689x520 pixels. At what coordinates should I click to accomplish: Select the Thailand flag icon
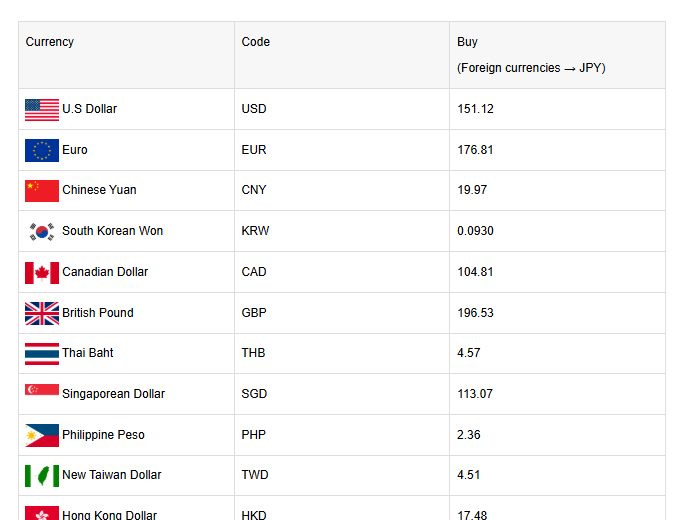click(x=42, y=353)
